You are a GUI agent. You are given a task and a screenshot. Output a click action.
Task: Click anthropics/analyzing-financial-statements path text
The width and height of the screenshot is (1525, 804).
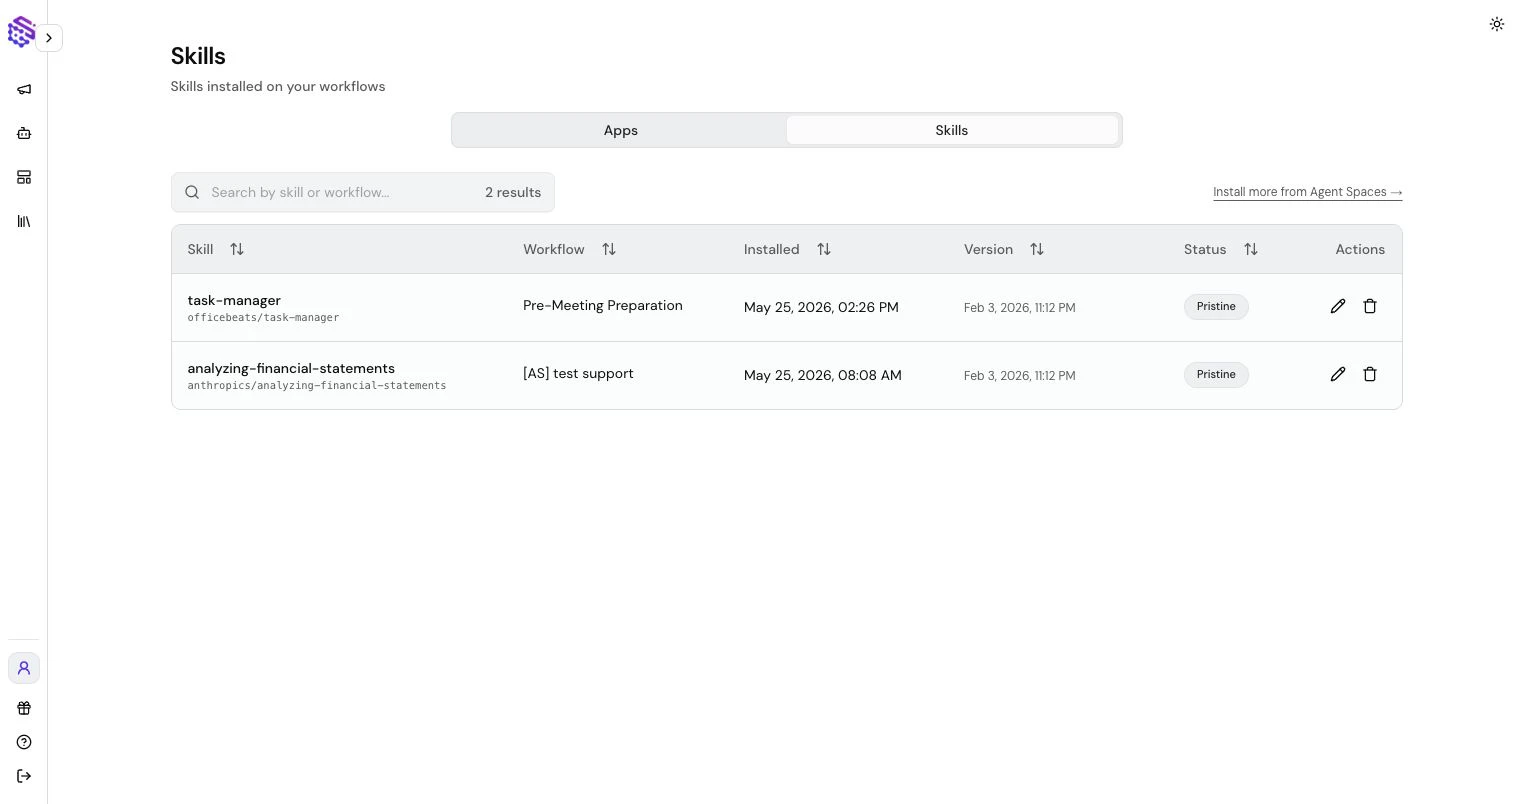317,386
